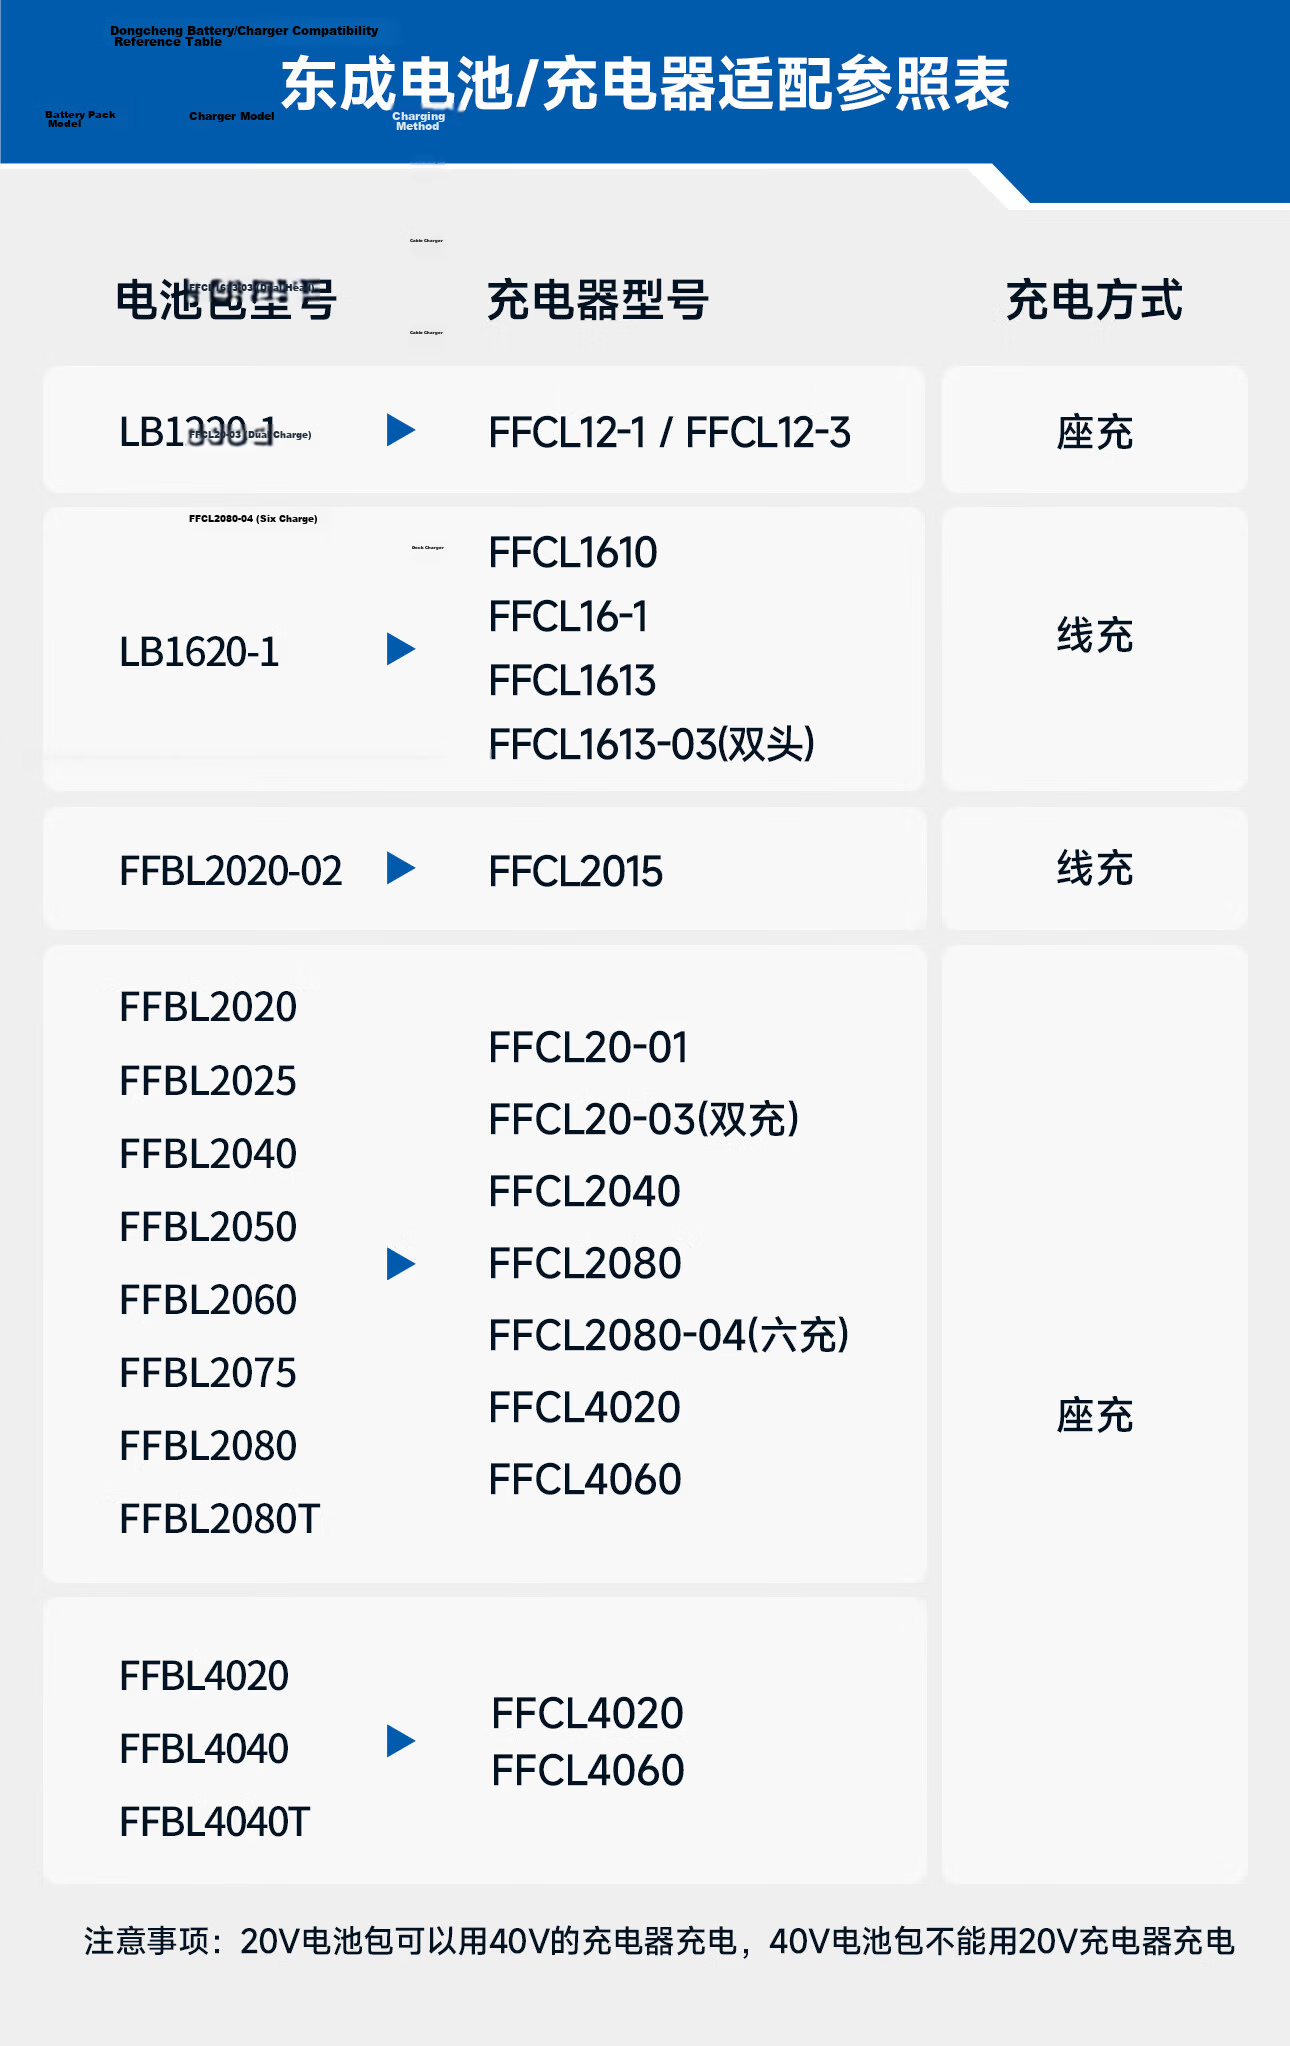Screen dimensions: 1290x2046
Task: Click the arrow next to FFBL4040
Action: click(401, 1741)
